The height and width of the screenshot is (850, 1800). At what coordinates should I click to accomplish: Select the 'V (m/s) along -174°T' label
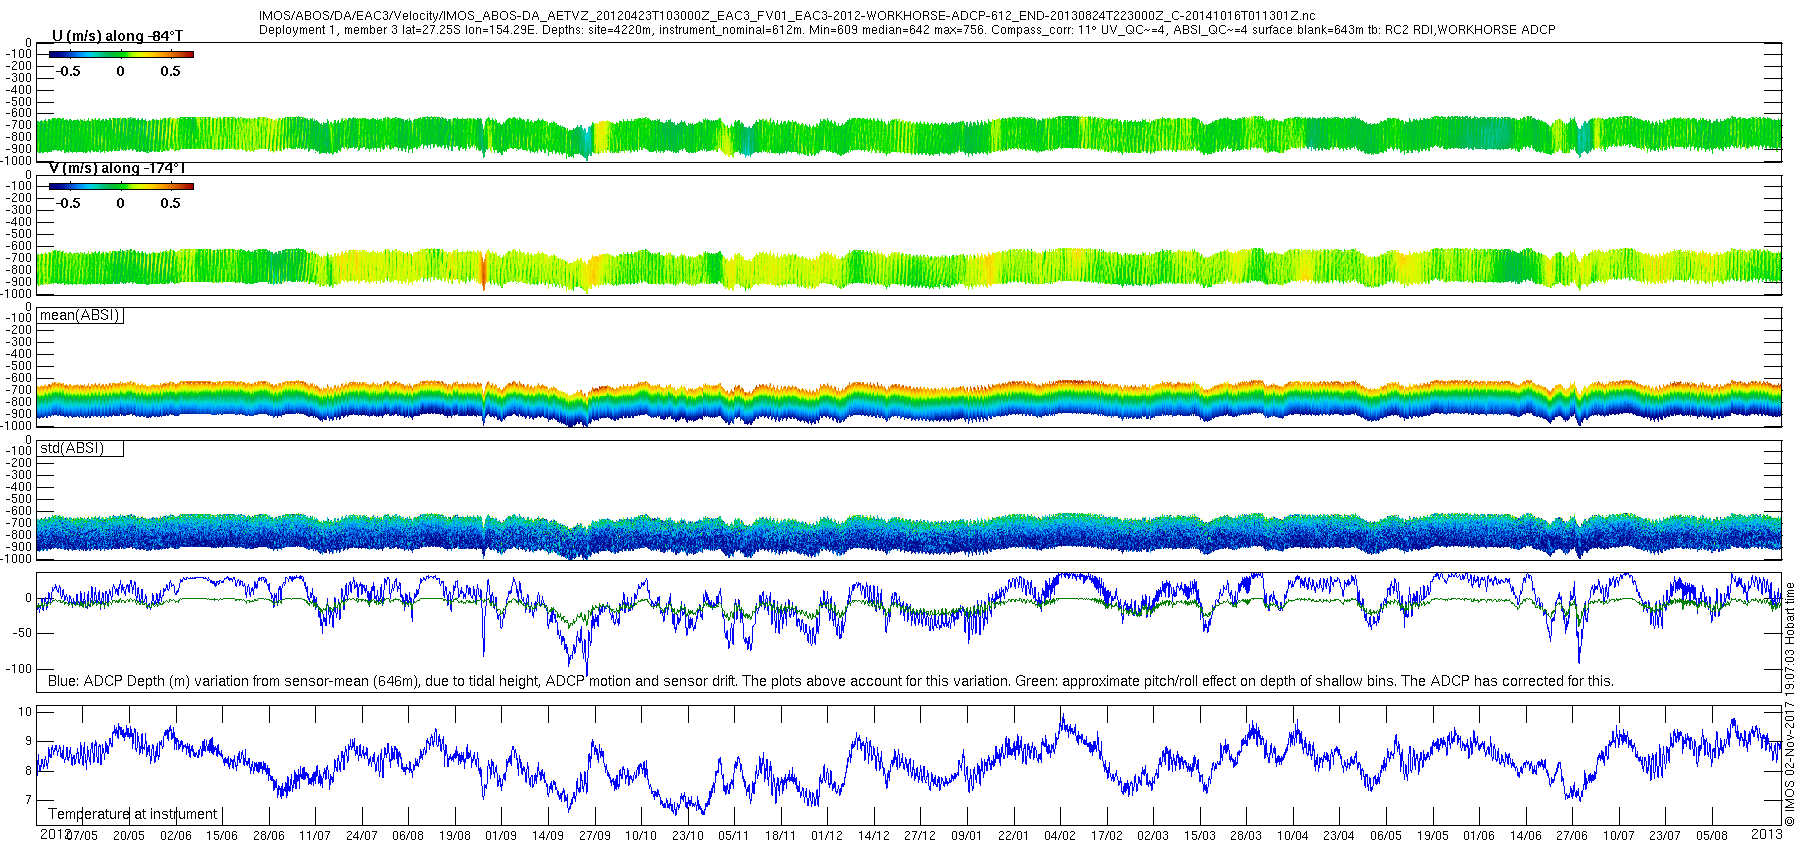(117, 168)
